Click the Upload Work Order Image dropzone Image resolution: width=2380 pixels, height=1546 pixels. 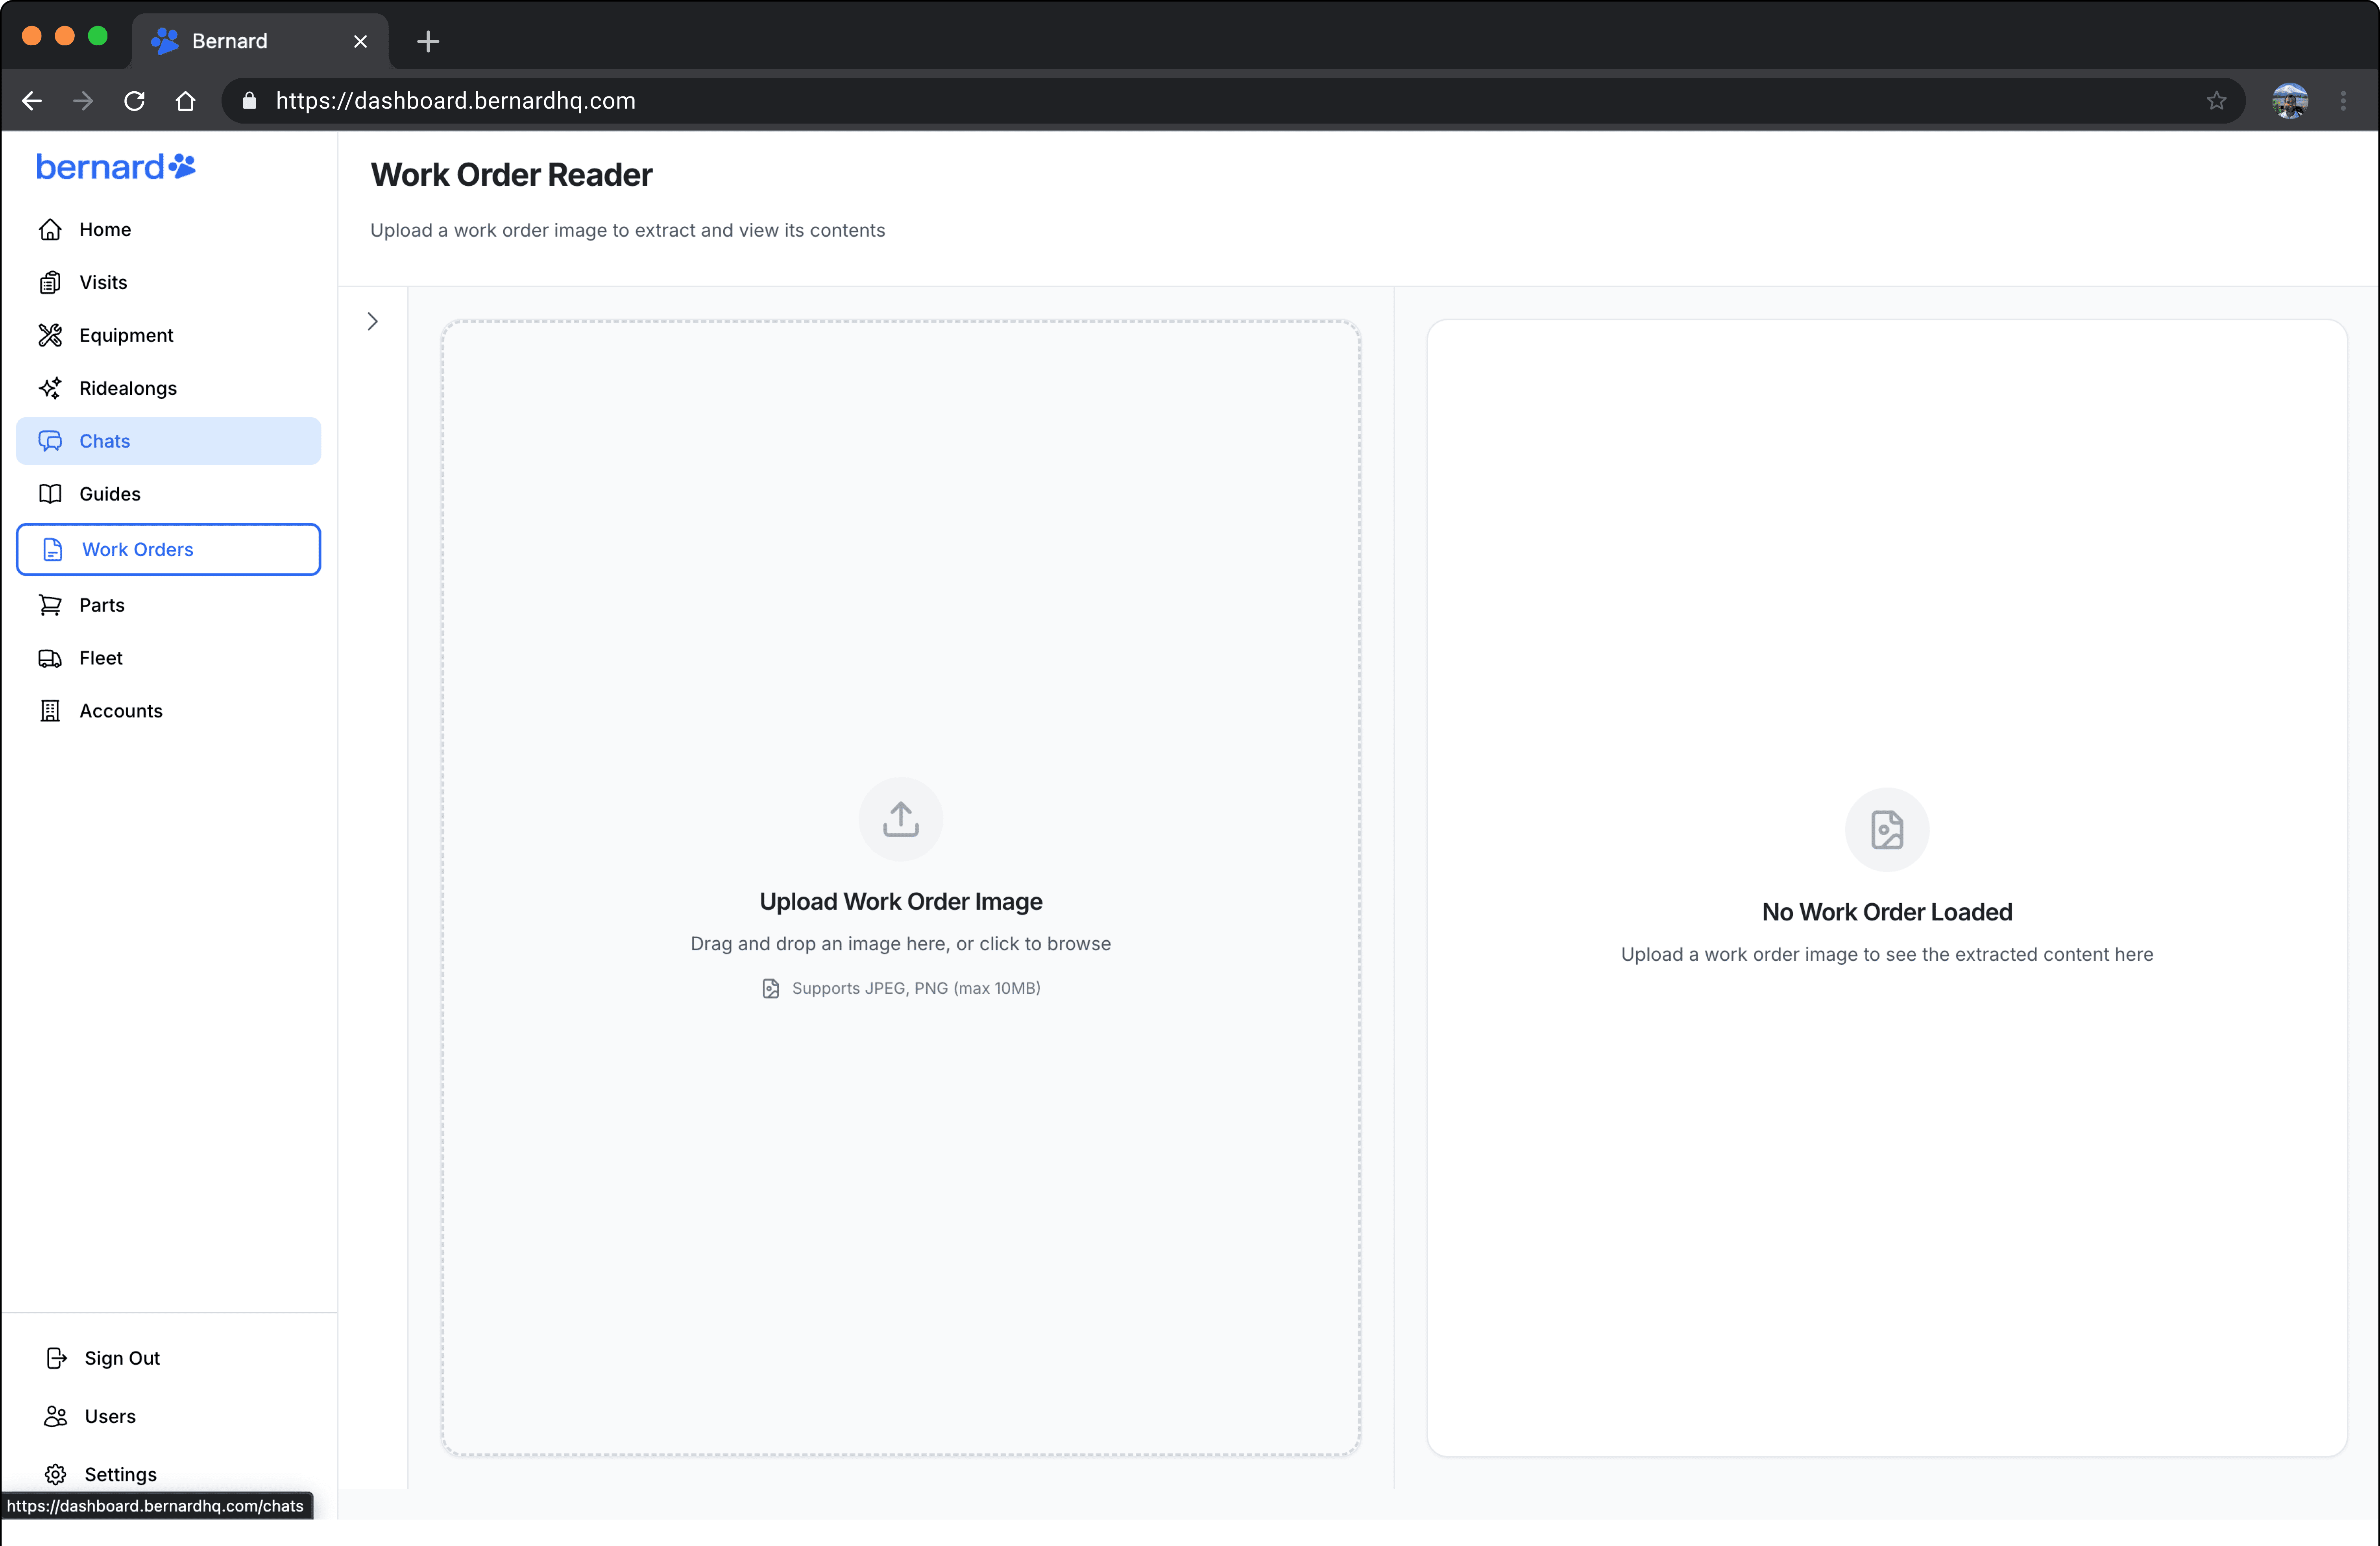pos(900,1150)
